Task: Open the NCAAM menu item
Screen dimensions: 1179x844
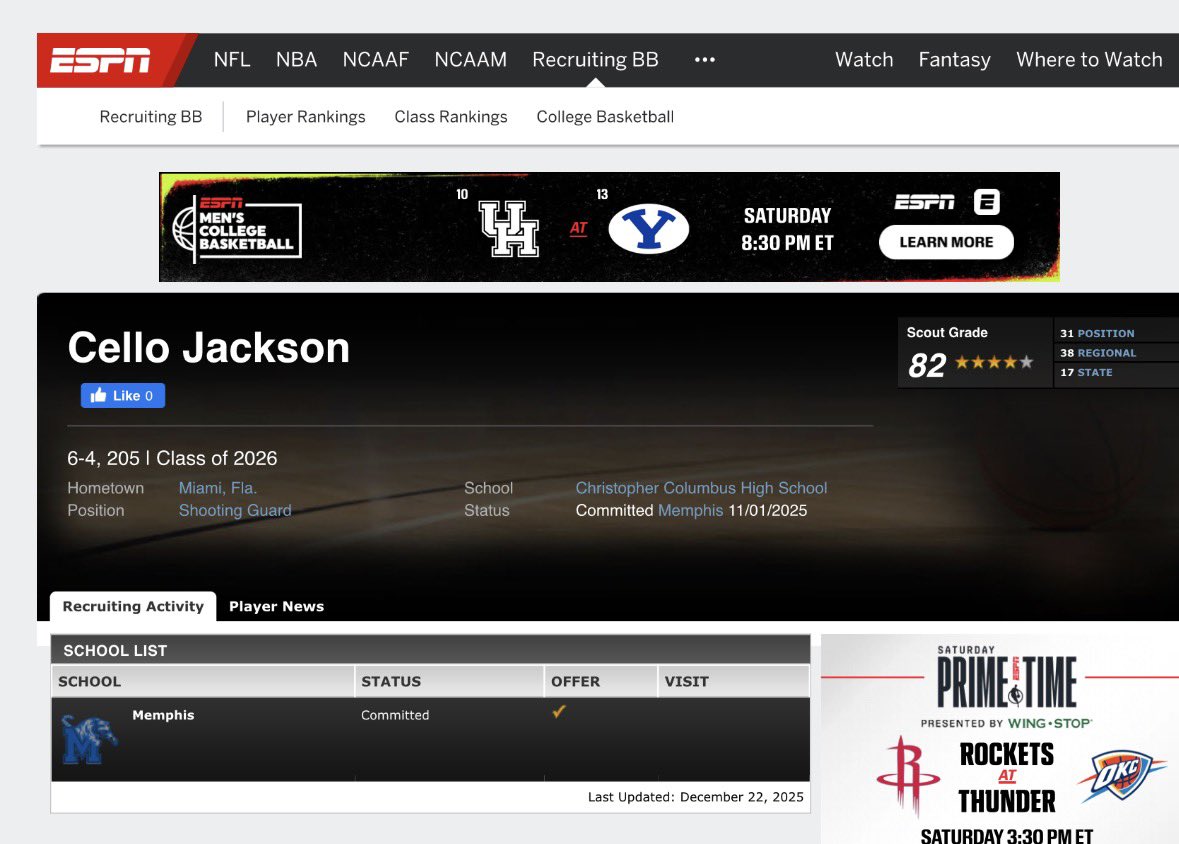Action: point(471,59)
